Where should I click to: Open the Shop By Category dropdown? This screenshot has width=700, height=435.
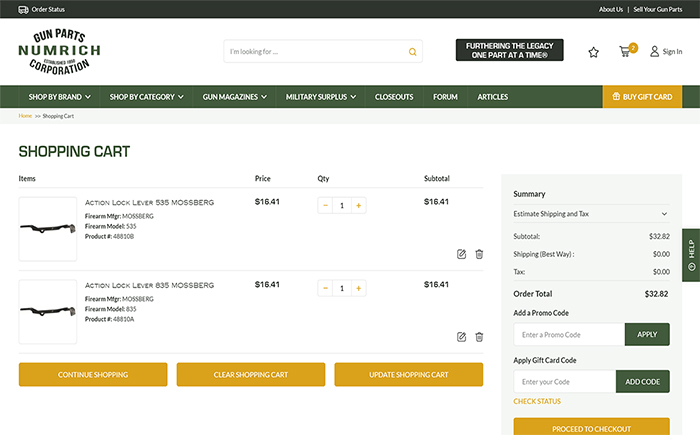(x=146, y=97)
